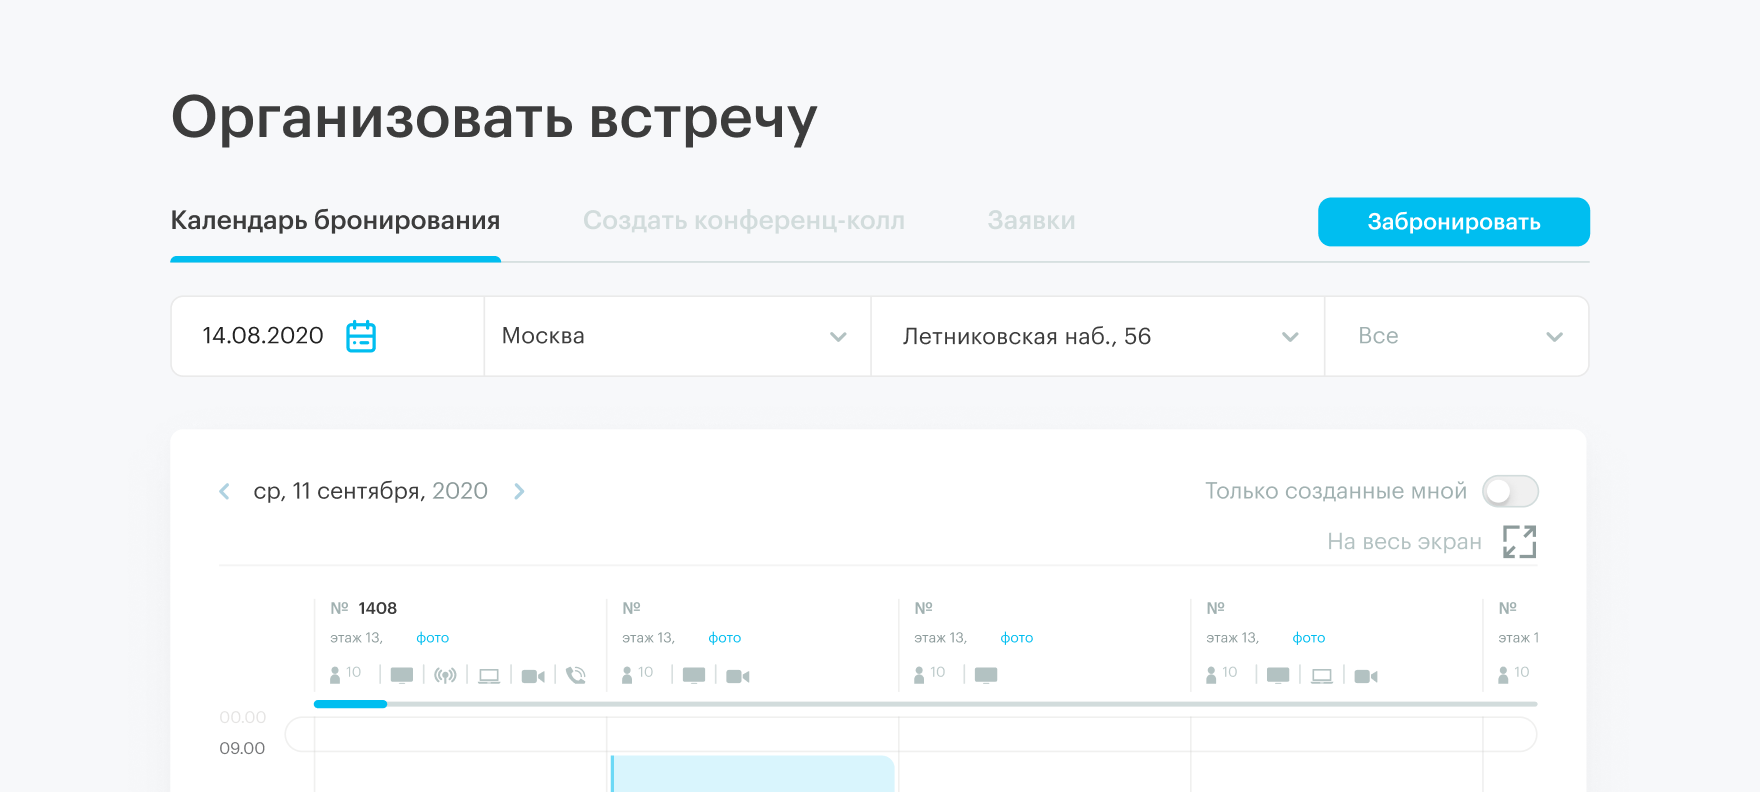Click room 1408 video camera icon
Image resolution: width=1760 pixels, height=792 pixels.
pyautogui.click(x=533, y=676)
